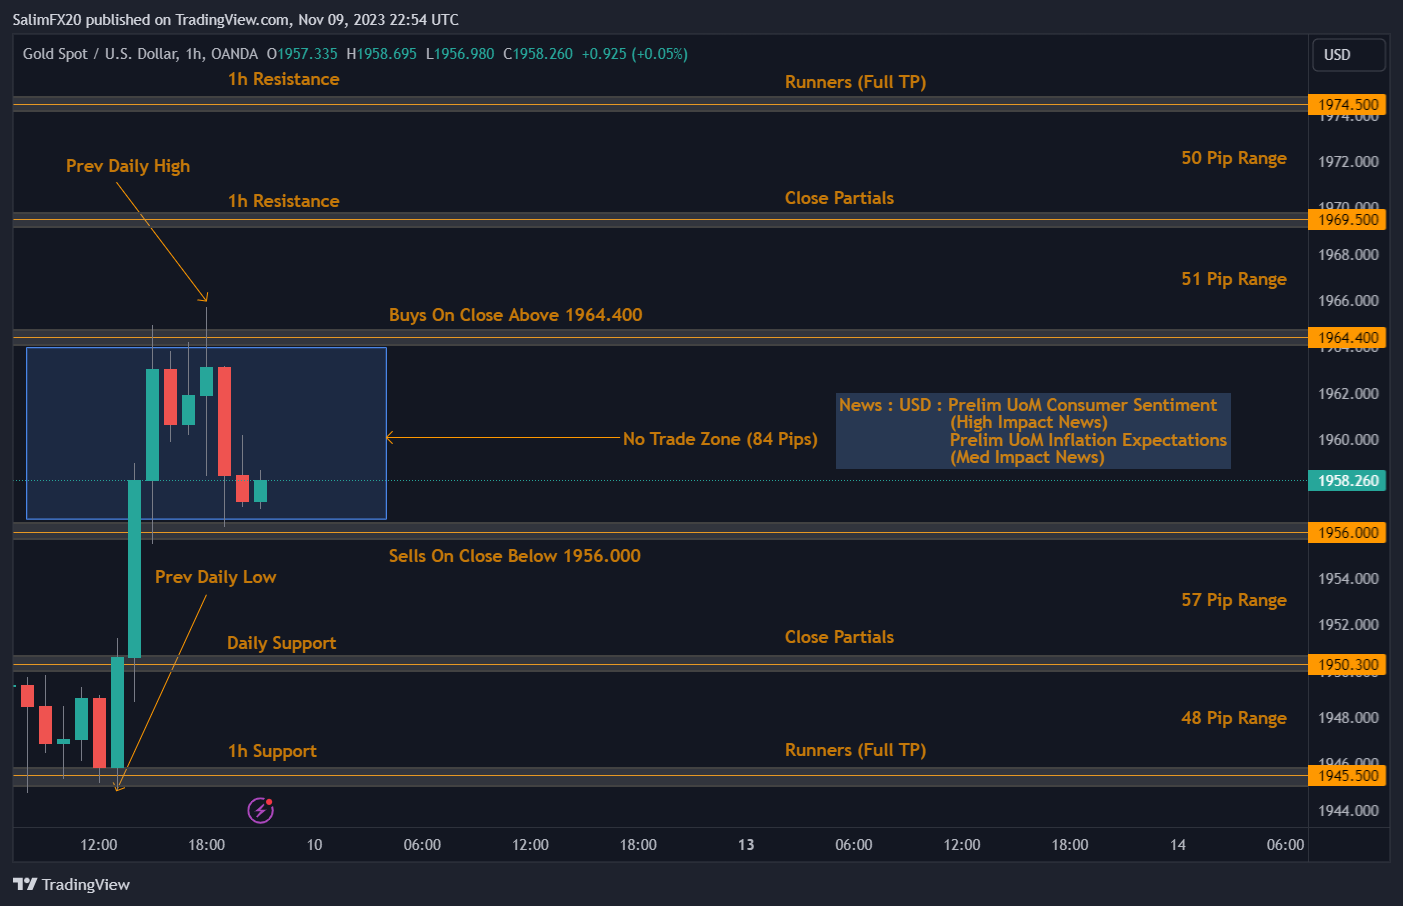Image resolution: width=1403 pixels, height=906 pixels.
Task: Click the '14' date marker on time axis
Action: (1178, 845)
